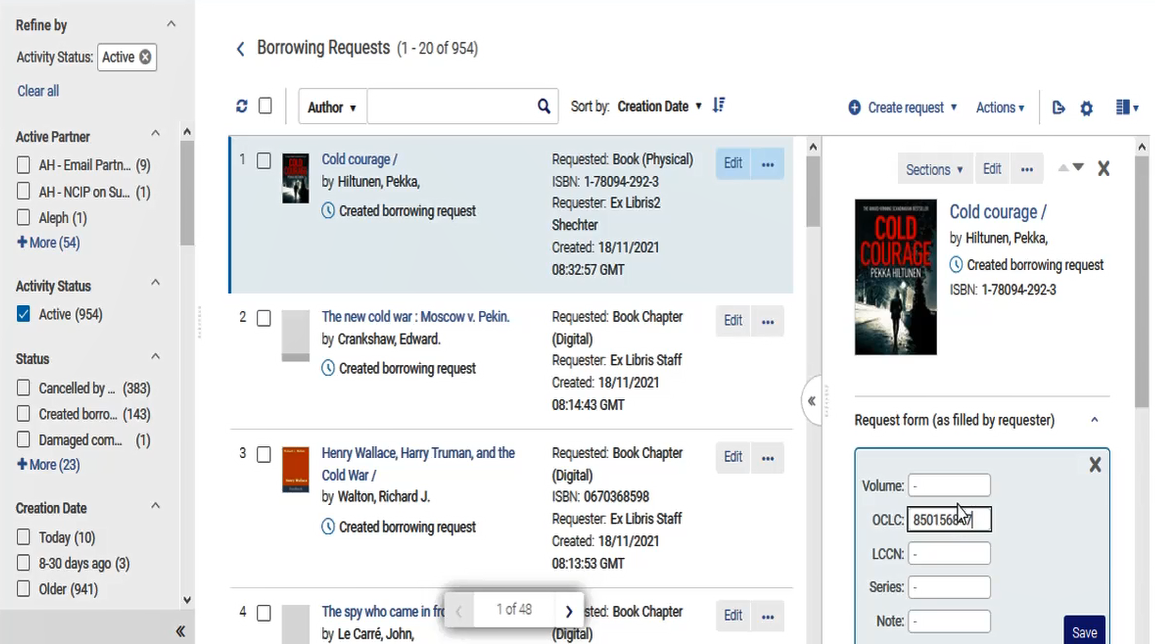The width and height of the screenshot is (1155, 644).
Task: Click into the OCLC number field
Action: point(949,519)
